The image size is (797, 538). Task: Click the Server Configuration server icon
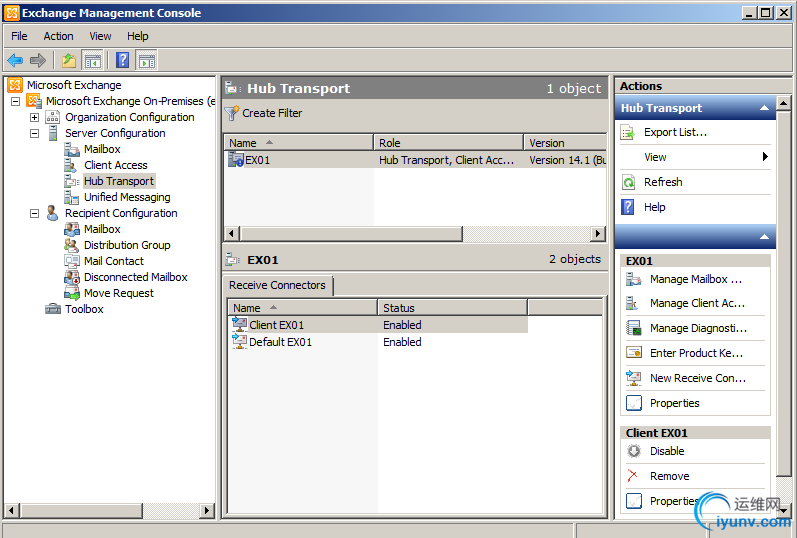53,133
